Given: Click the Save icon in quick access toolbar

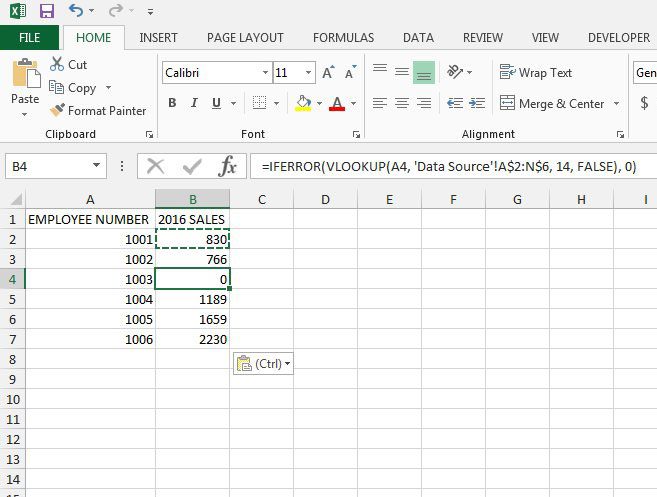Looking at the screenshot, I should click(46, 11).
